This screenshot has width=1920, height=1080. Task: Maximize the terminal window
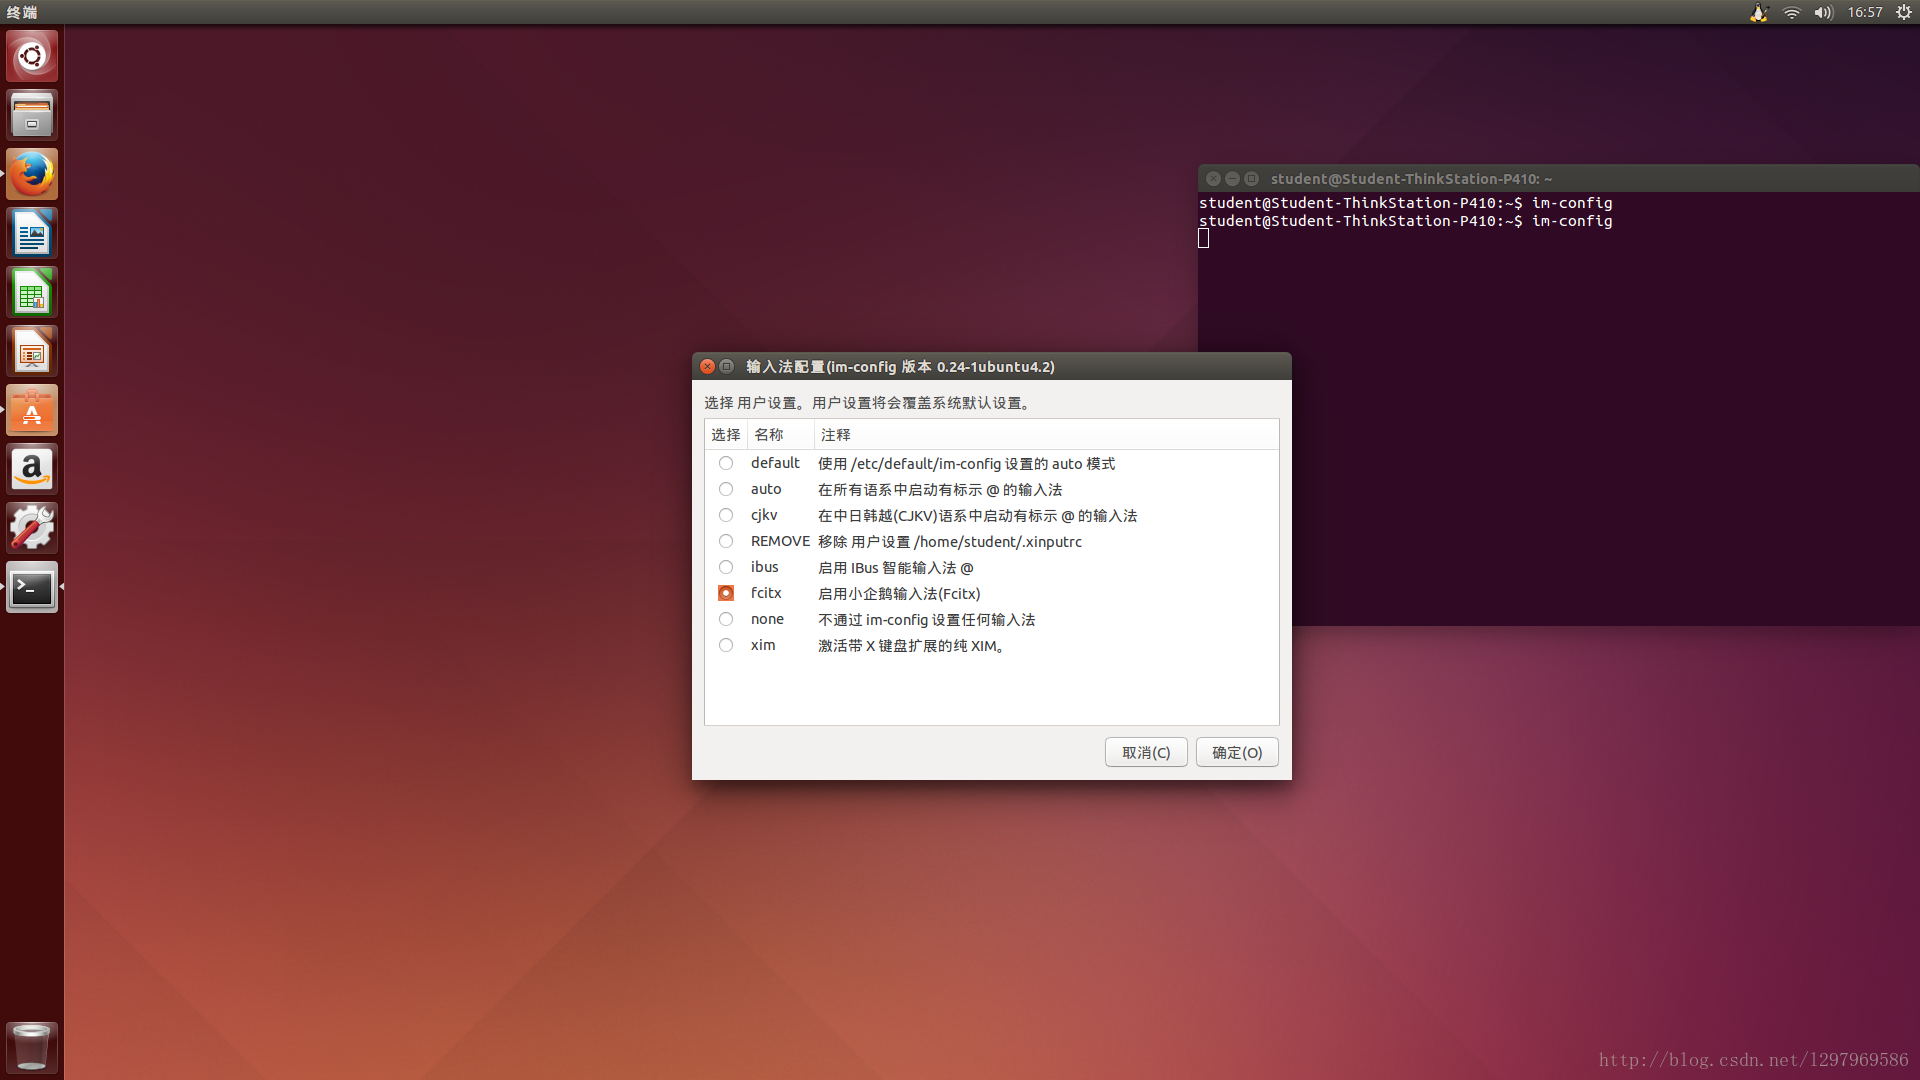tap(1251, 178)
